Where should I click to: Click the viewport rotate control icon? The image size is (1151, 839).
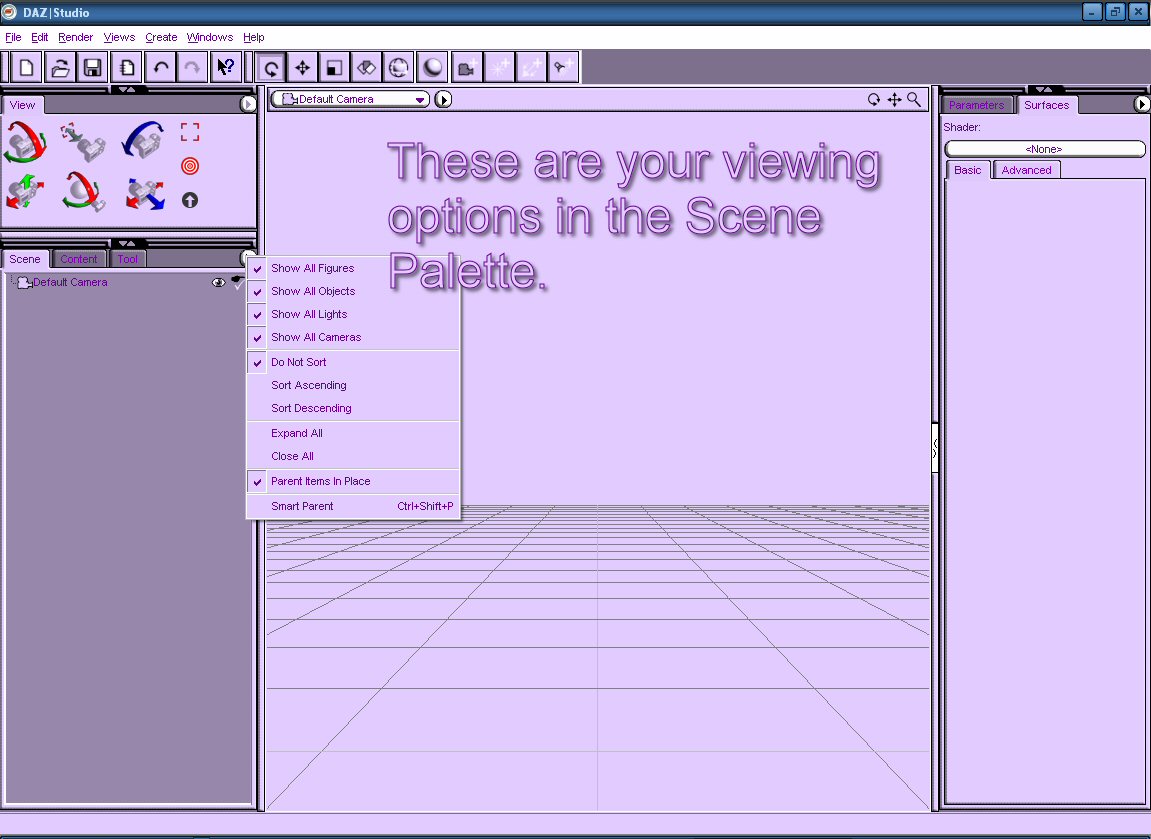tap(874, 99)
